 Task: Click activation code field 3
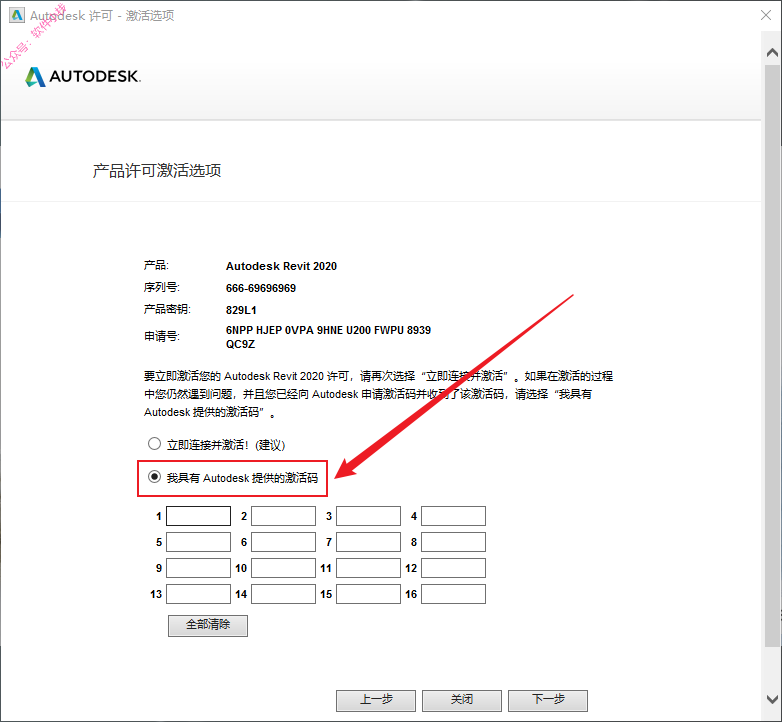coord(369,516)
